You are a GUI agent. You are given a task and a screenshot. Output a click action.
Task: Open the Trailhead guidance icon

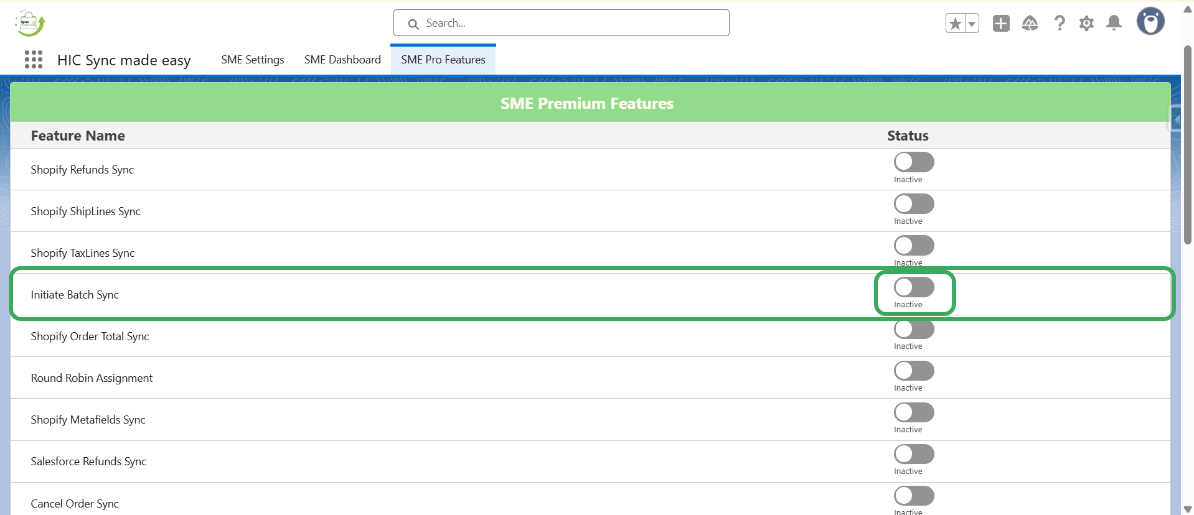click(x=1030, y=24)
